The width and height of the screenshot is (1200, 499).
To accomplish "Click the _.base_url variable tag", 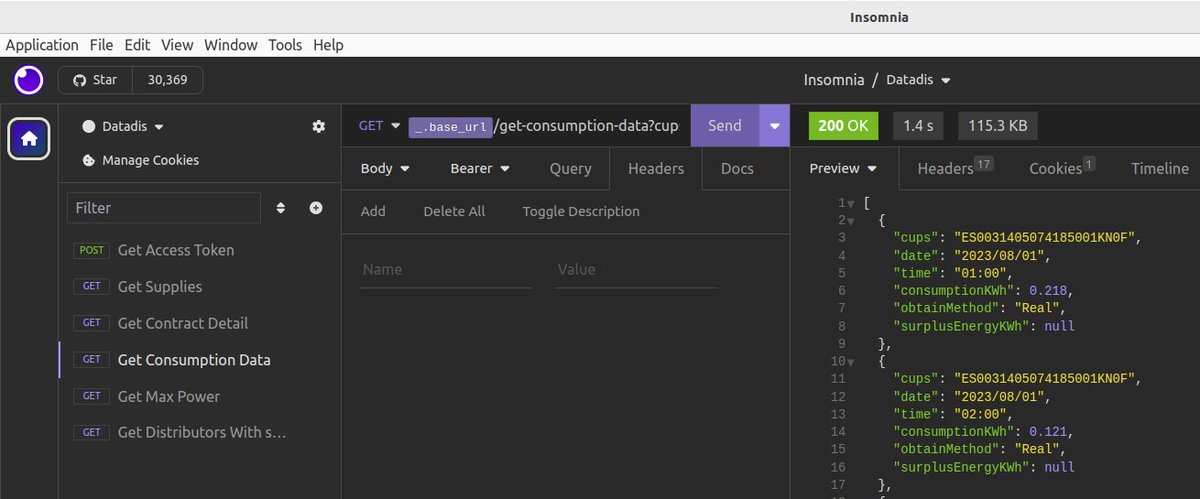I will click(x=450, y=126).
